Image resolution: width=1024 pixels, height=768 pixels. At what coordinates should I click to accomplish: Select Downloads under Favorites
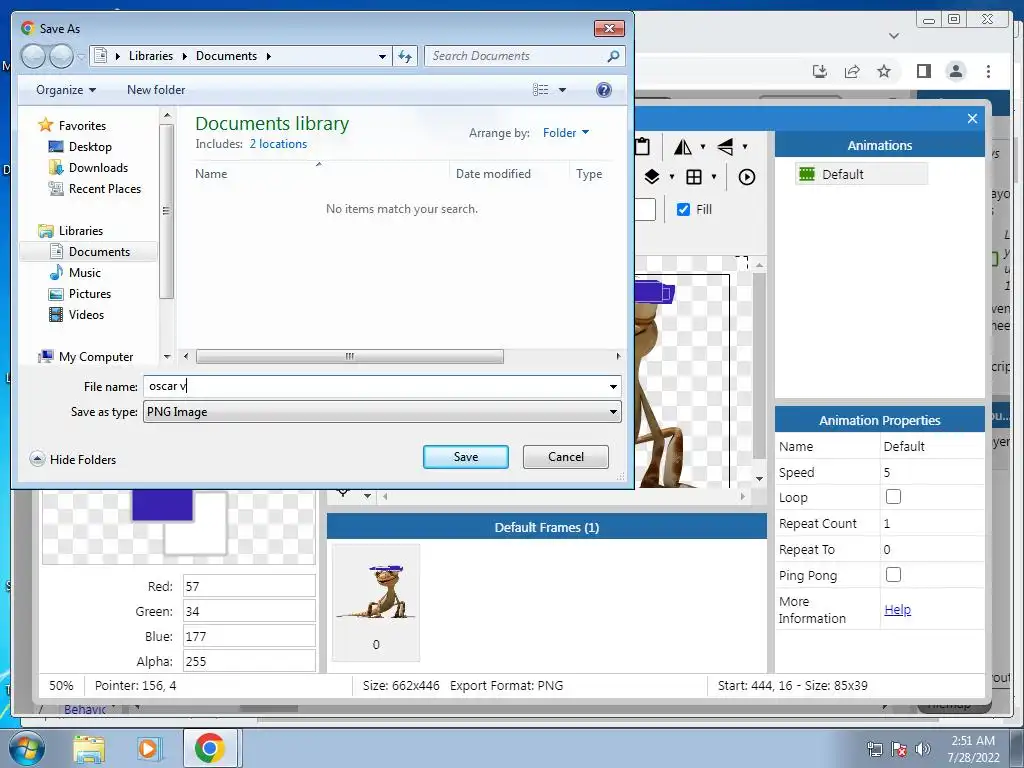(x=98, y=168)
